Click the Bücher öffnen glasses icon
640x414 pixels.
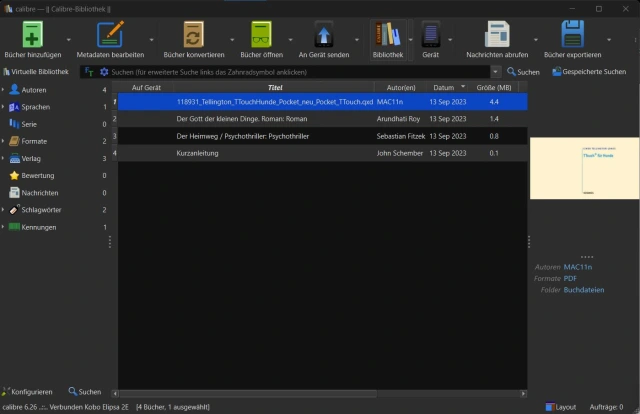[x=261, y=34]
